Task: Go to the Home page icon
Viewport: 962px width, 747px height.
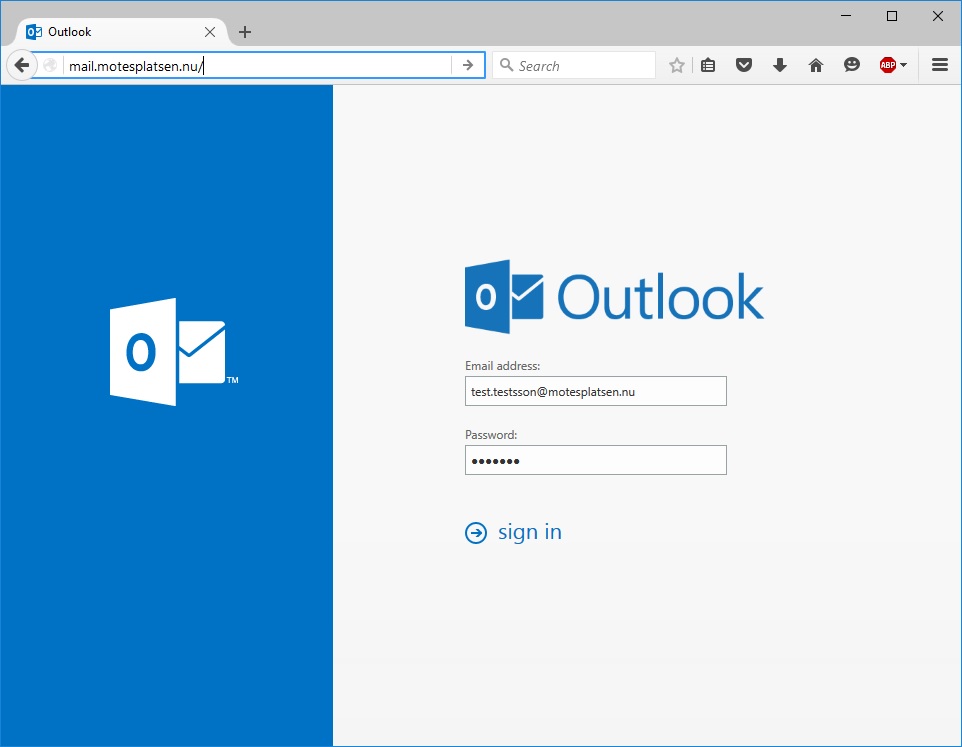Action: 815,65
